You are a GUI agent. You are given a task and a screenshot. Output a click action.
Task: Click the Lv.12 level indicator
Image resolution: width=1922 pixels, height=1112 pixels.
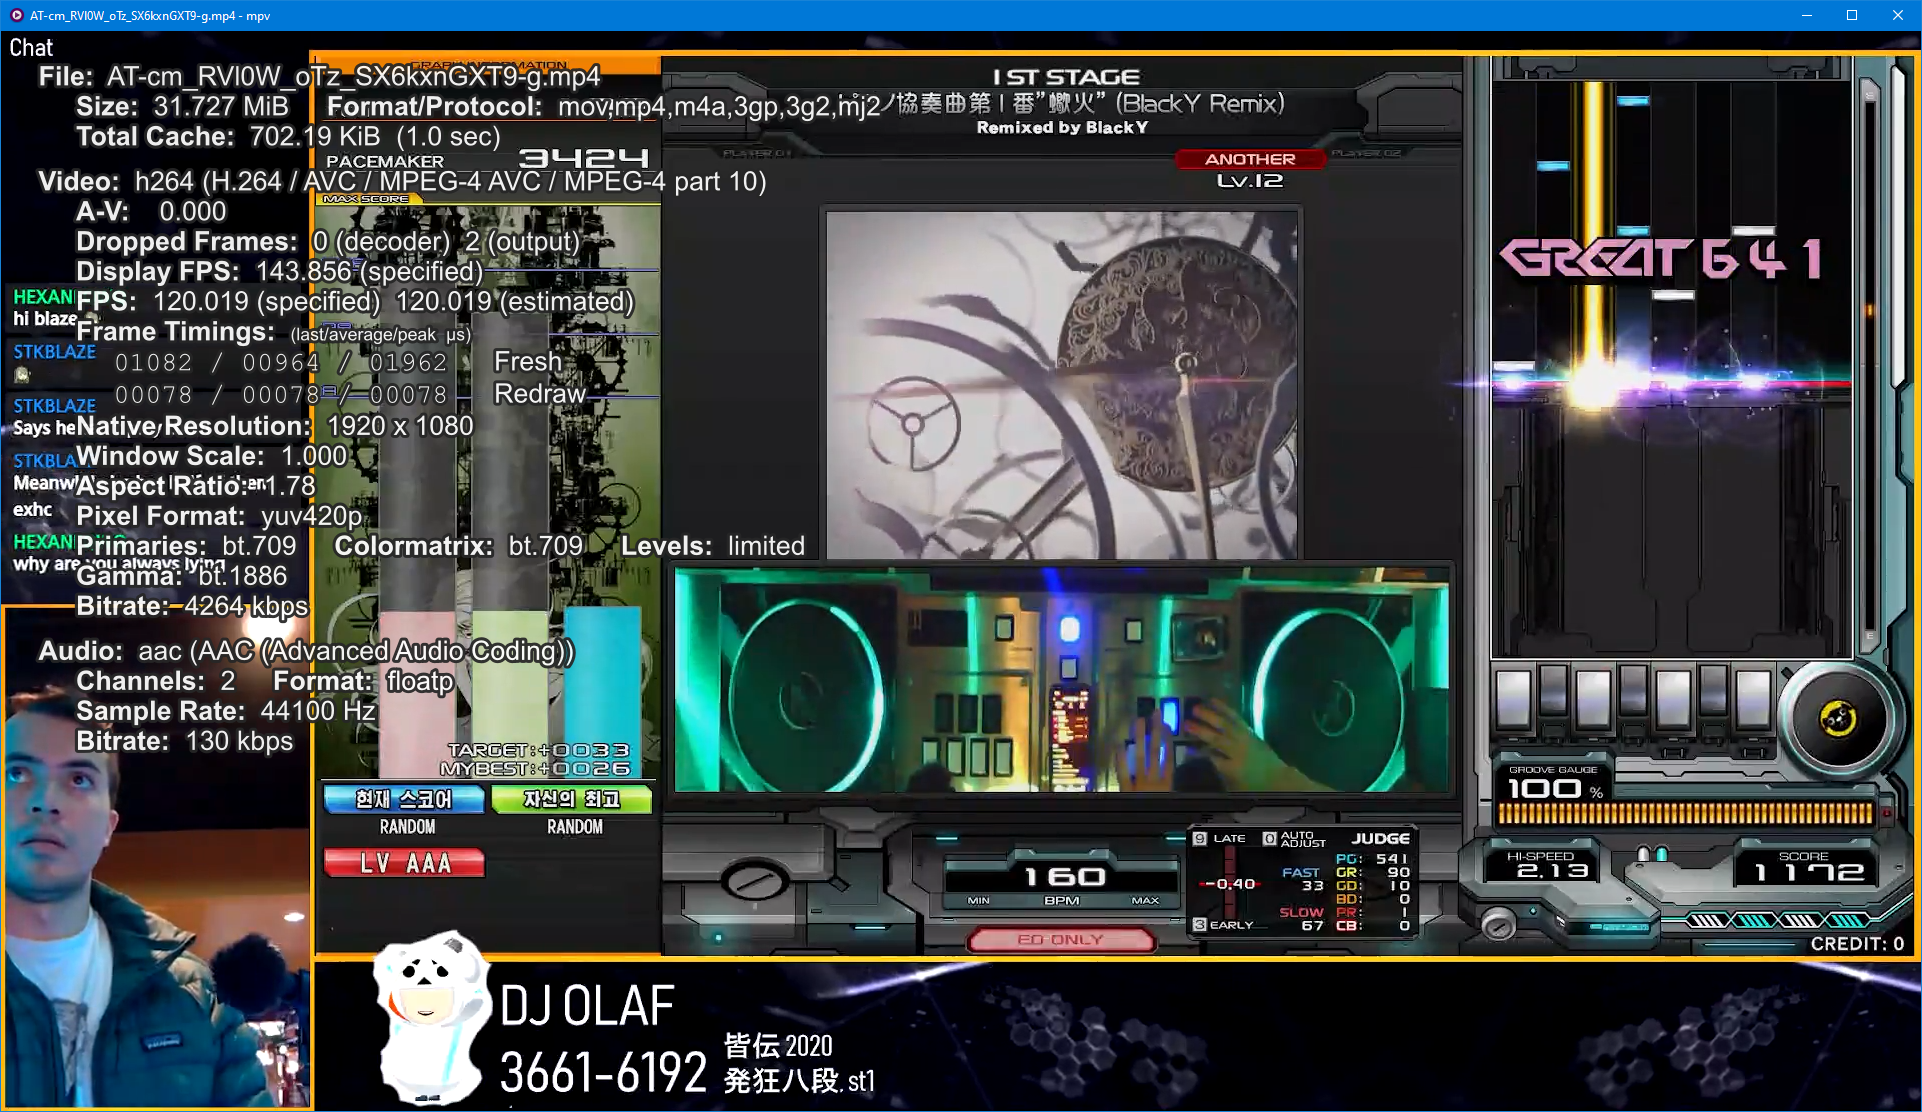click(1249, 181)
